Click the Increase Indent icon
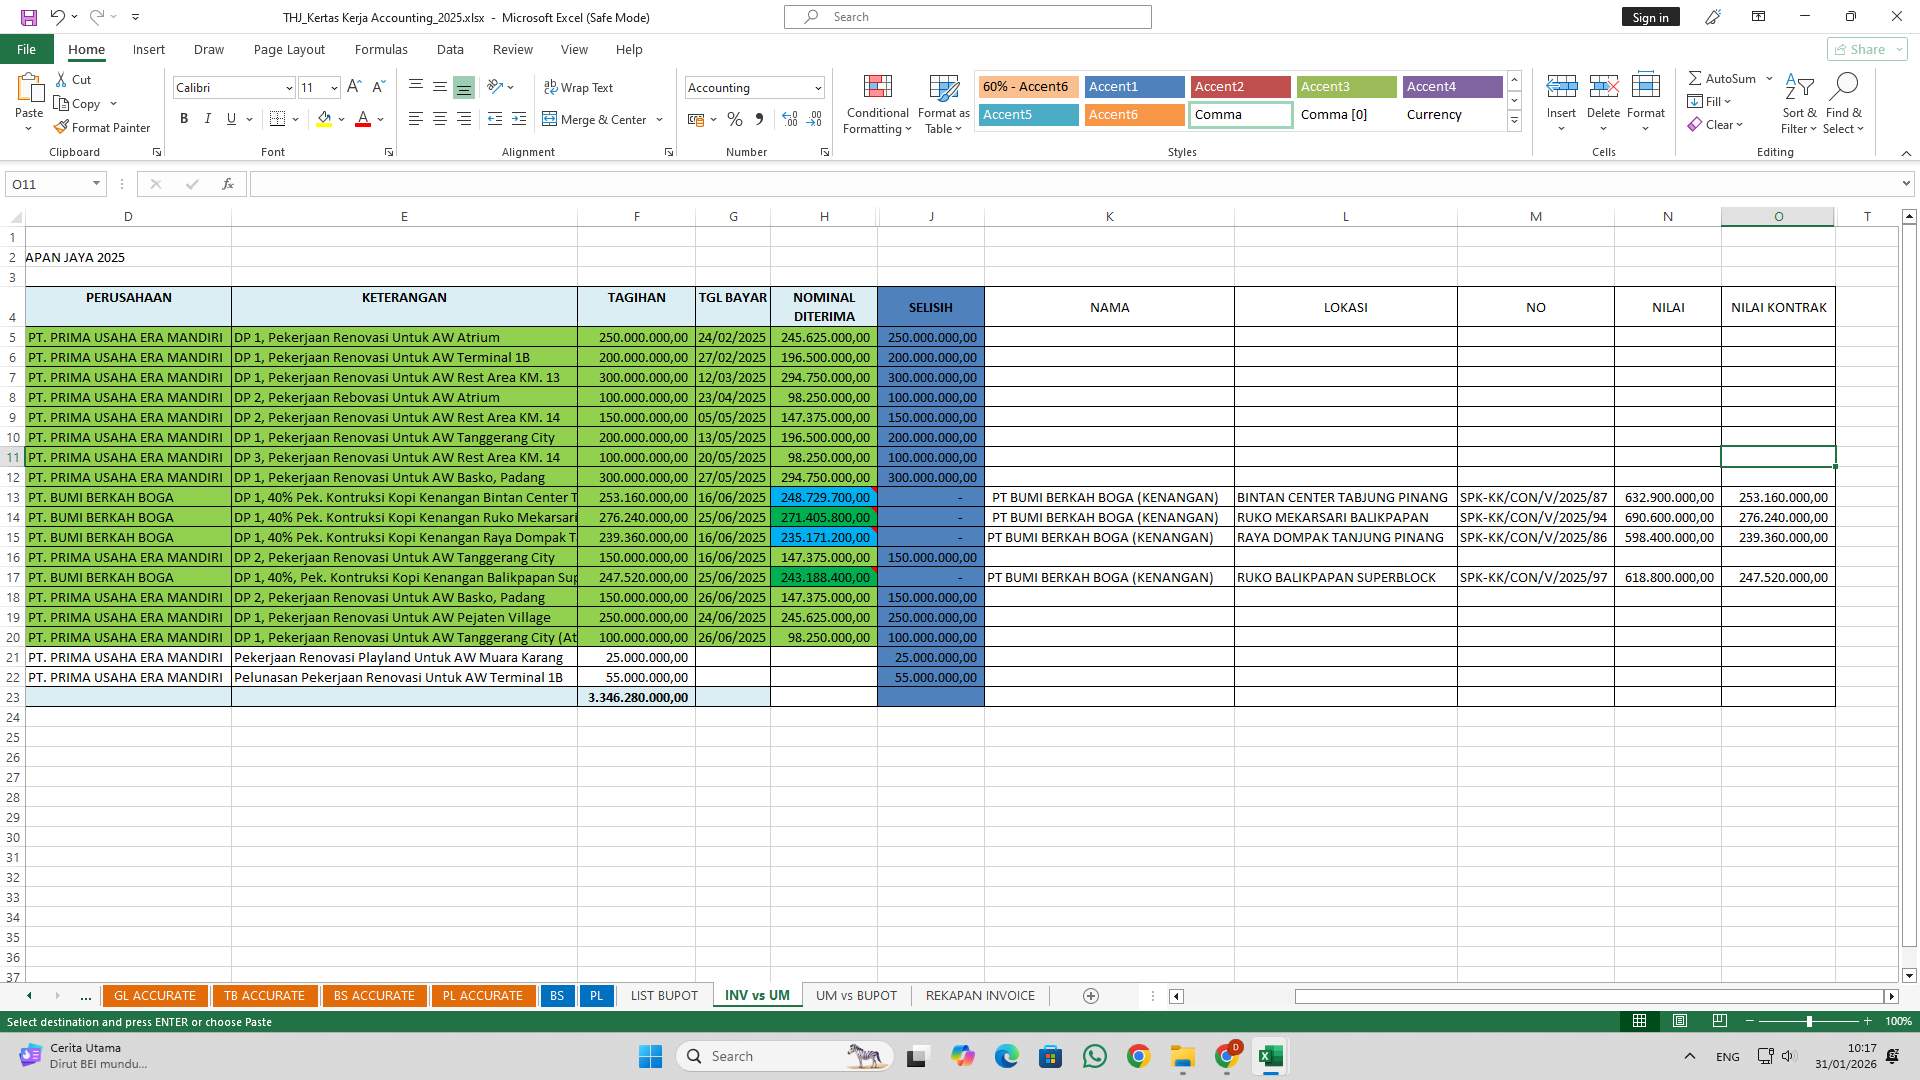Screen dimensions: 1920x1080 coord(518,119)
